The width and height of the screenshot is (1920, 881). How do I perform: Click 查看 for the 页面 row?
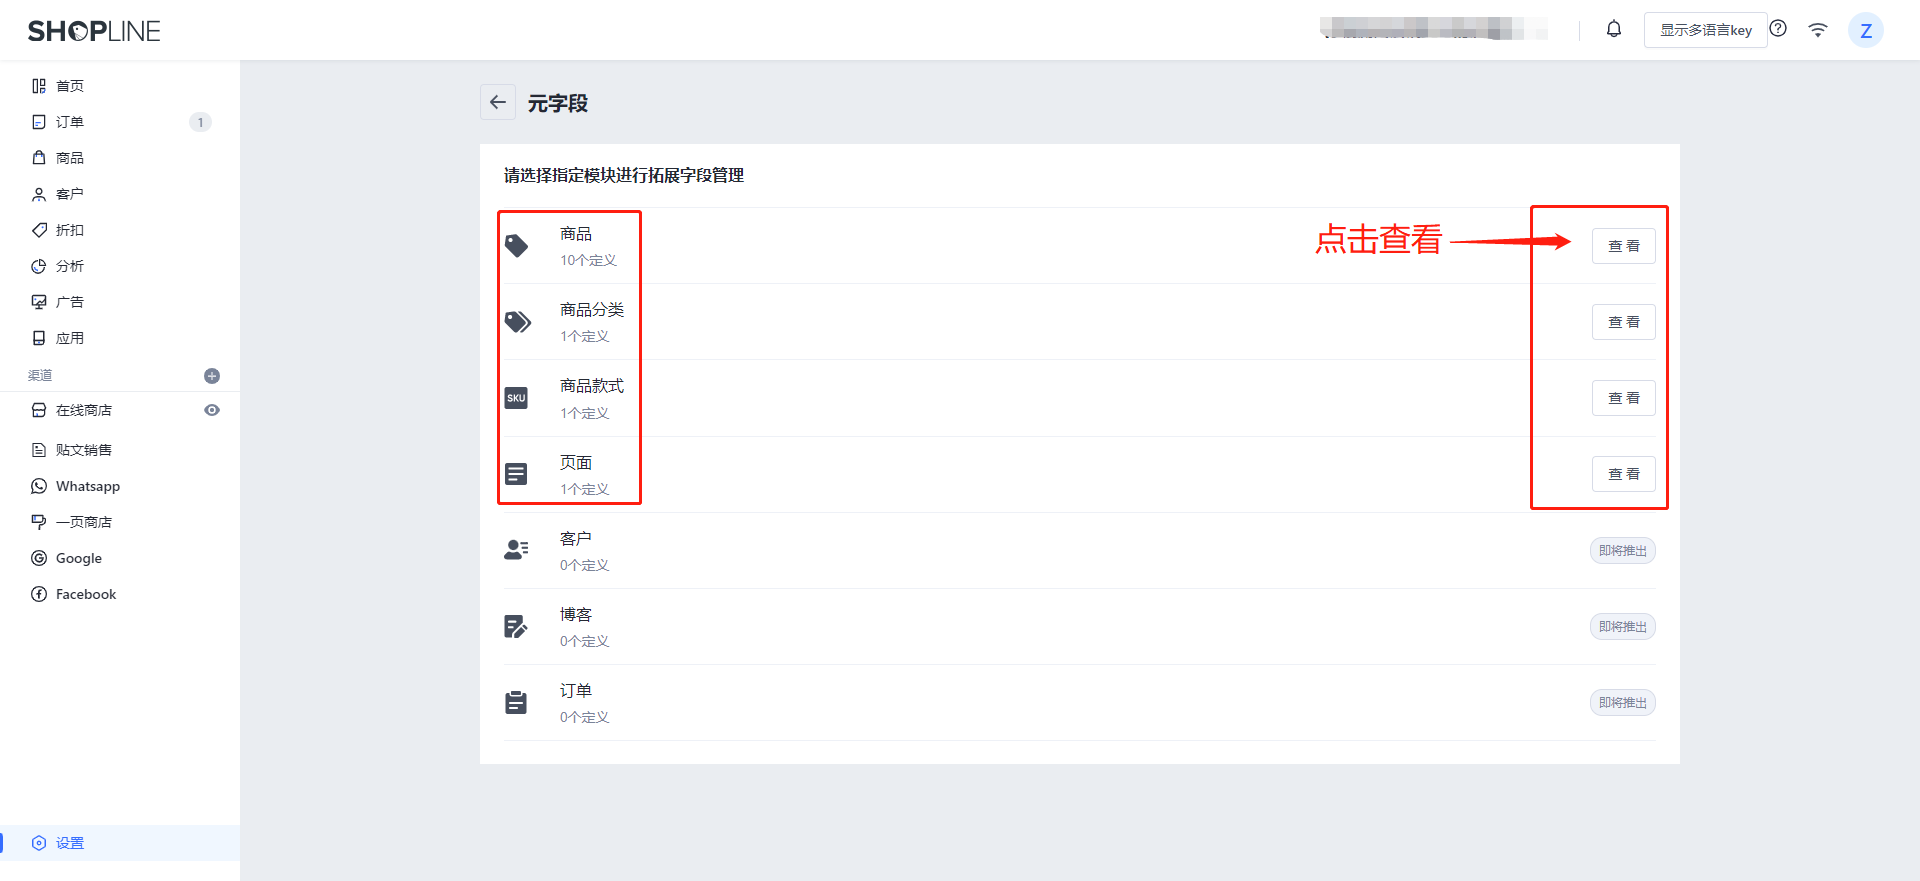pos(1624,474)
